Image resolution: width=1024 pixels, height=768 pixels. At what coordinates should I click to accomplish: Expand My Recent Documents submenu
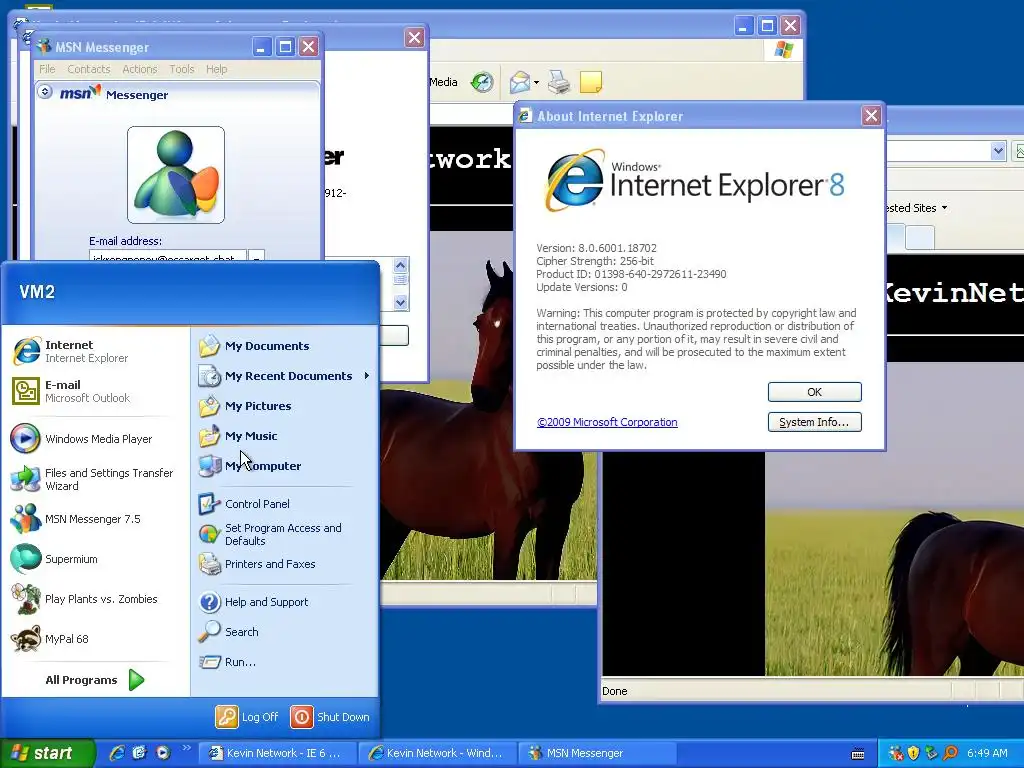[x=284, y=376]
